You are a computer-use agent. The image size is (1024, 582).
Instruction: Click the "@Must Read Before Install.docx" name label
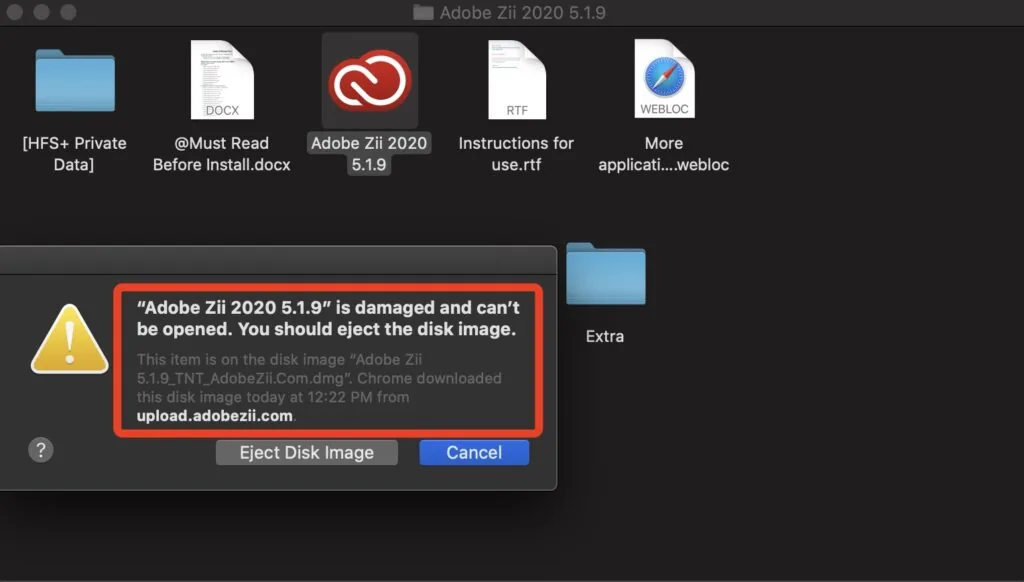pos(221,154)
